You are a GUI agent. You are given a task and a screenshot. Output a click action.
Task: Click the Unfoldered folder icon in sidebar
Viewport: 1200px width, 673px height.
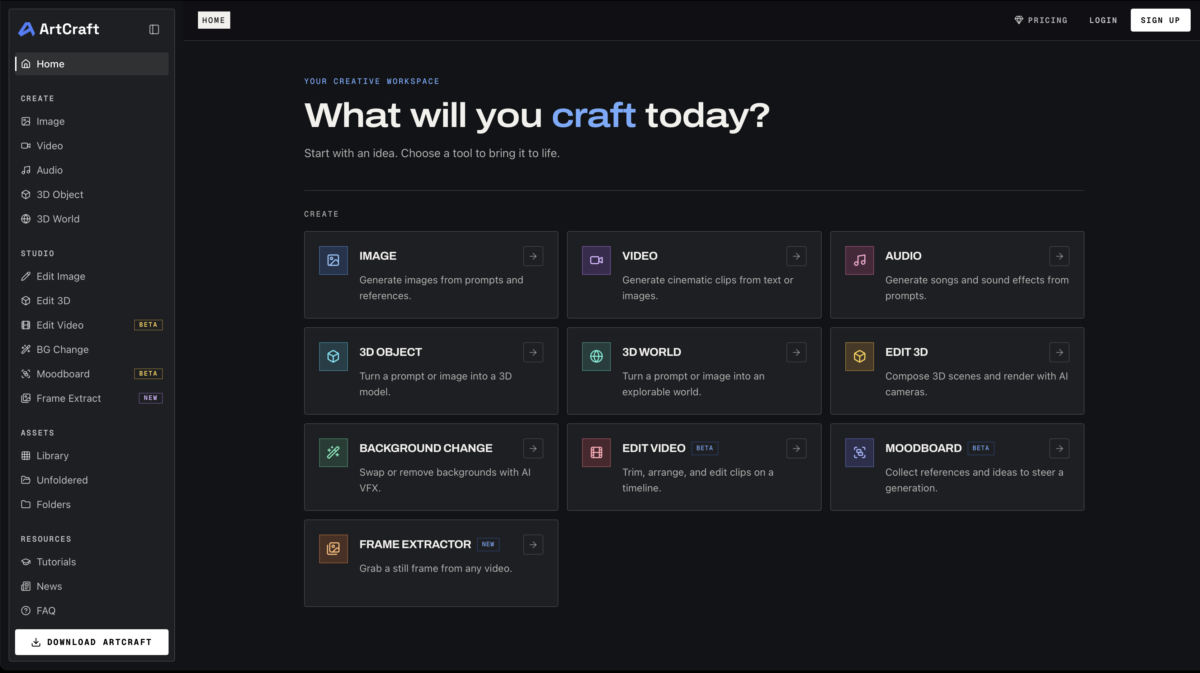click(x=26, y=480)
